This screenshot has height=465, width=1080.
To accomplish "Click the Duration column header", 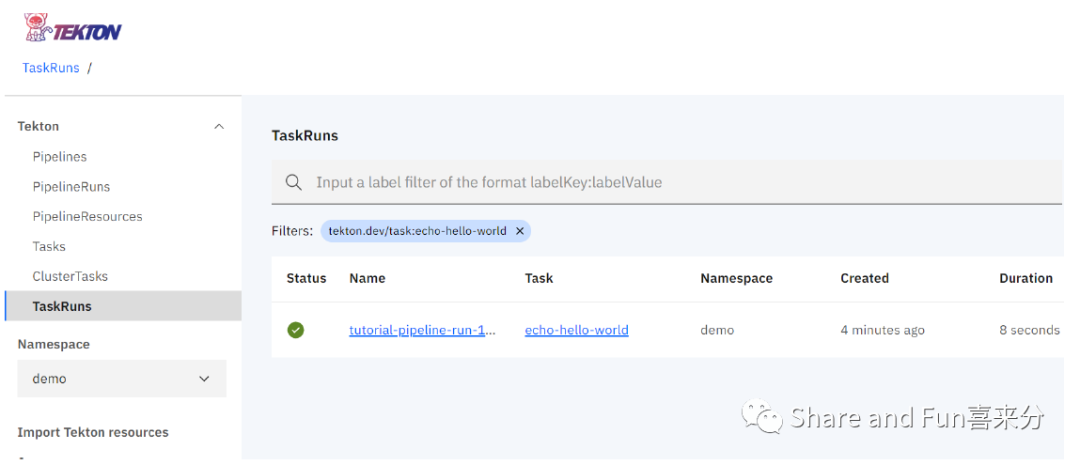I will click(1025, 279).
